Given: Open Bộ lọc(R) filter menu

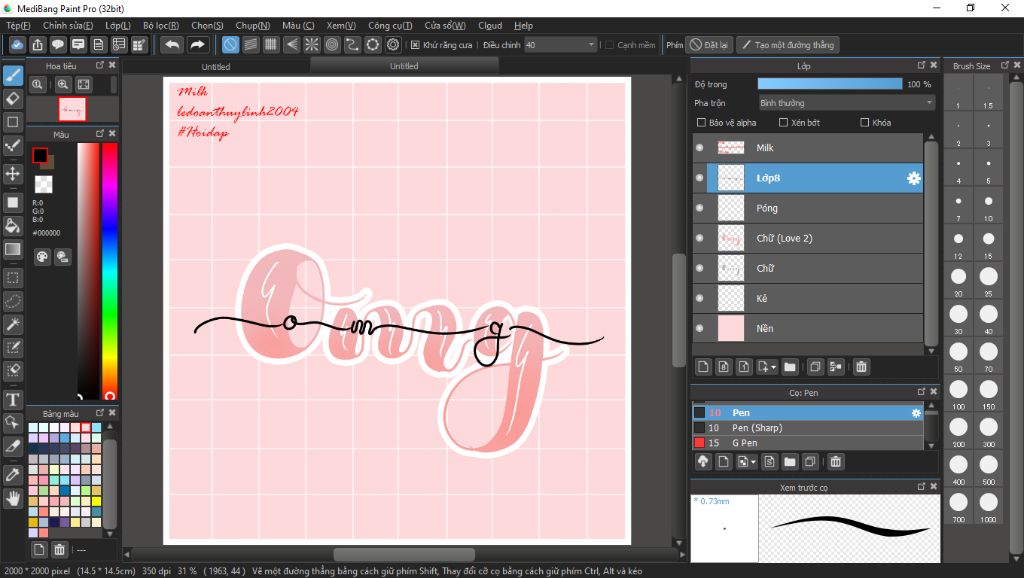Looking at the screenshot, I should (161, 25).
